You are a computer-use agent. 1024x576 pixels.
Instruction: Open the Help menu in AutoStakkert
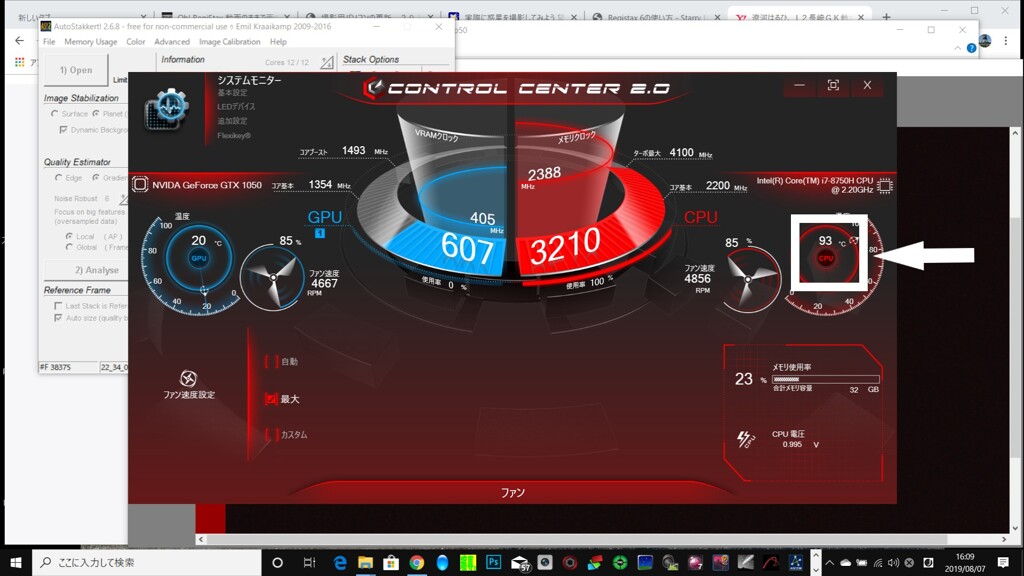[x=278, y=42]
